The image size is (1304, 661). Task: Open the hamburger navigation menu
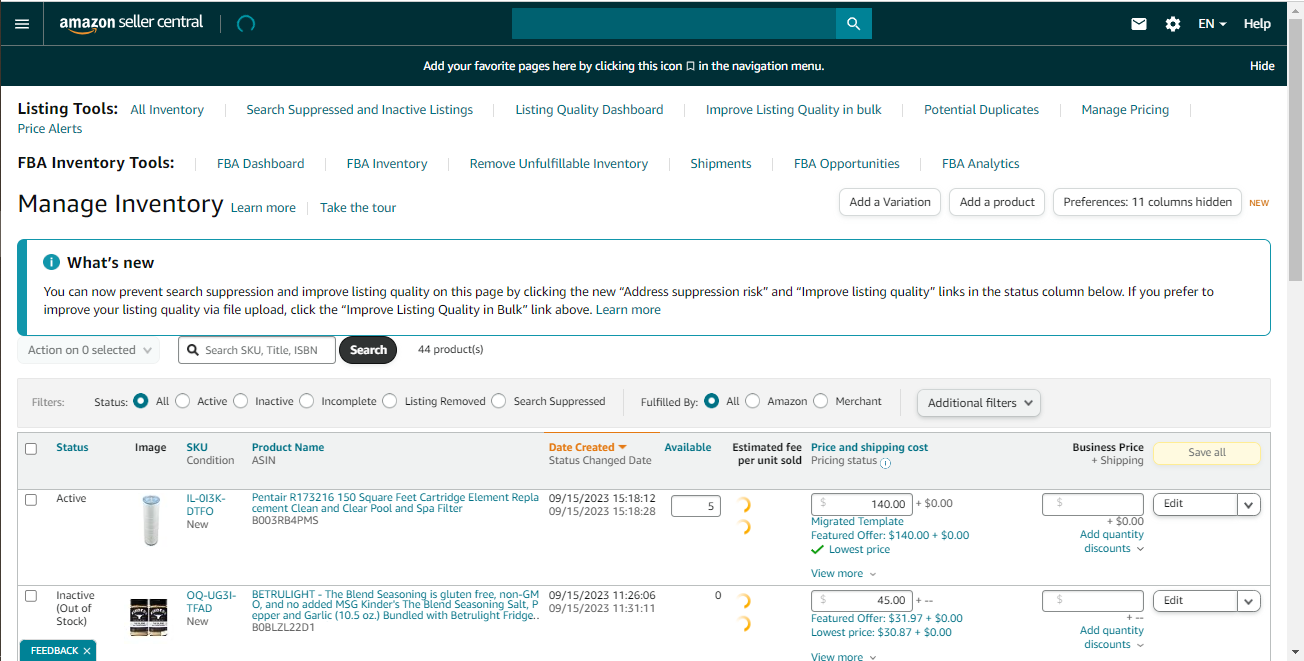click(x=22, y=24)
